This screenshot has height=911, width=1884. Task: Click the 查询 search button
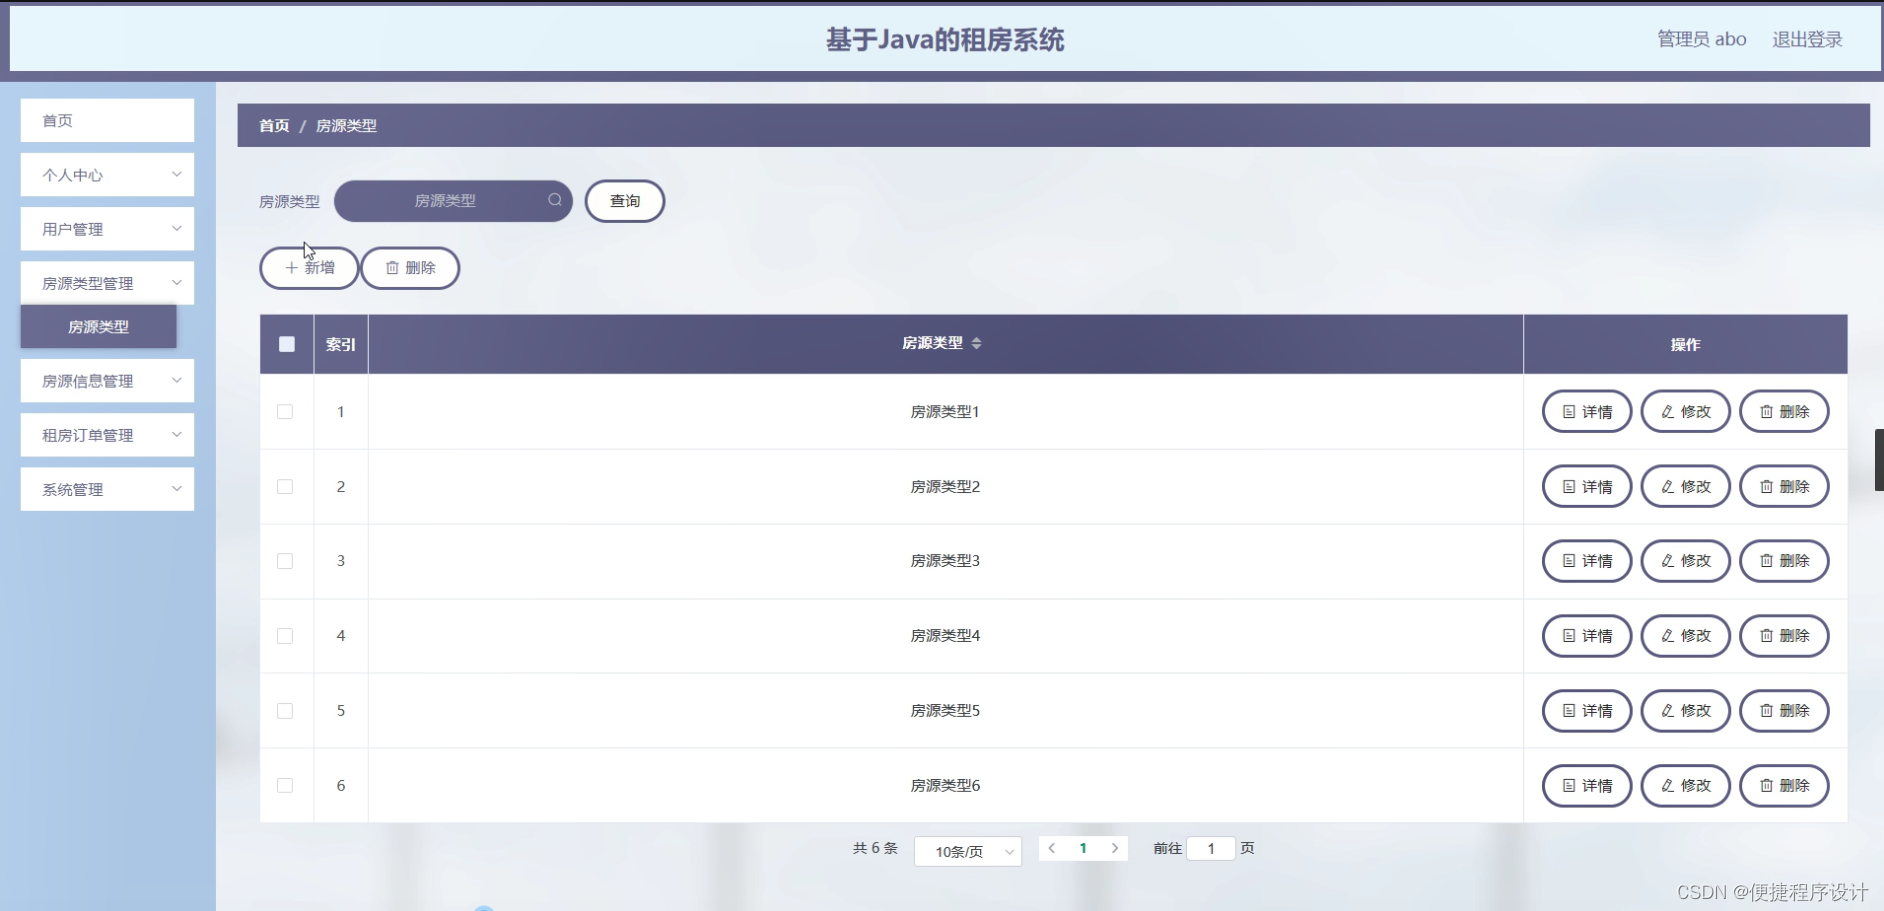tap(624, 200)
